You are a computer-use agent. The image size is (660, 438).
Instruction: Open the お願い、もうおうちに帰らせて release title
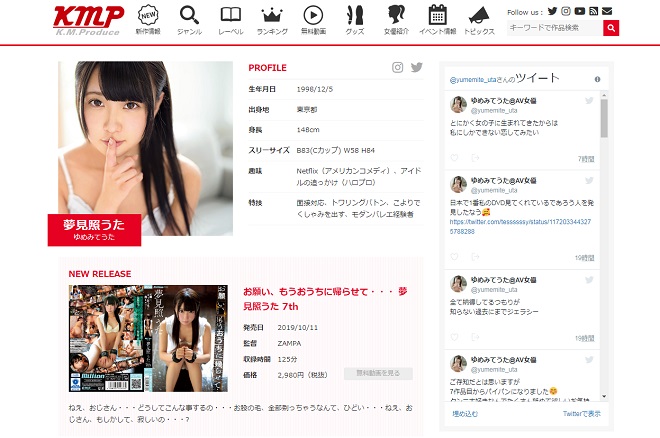pyautogui.click(x=325, y=299)
